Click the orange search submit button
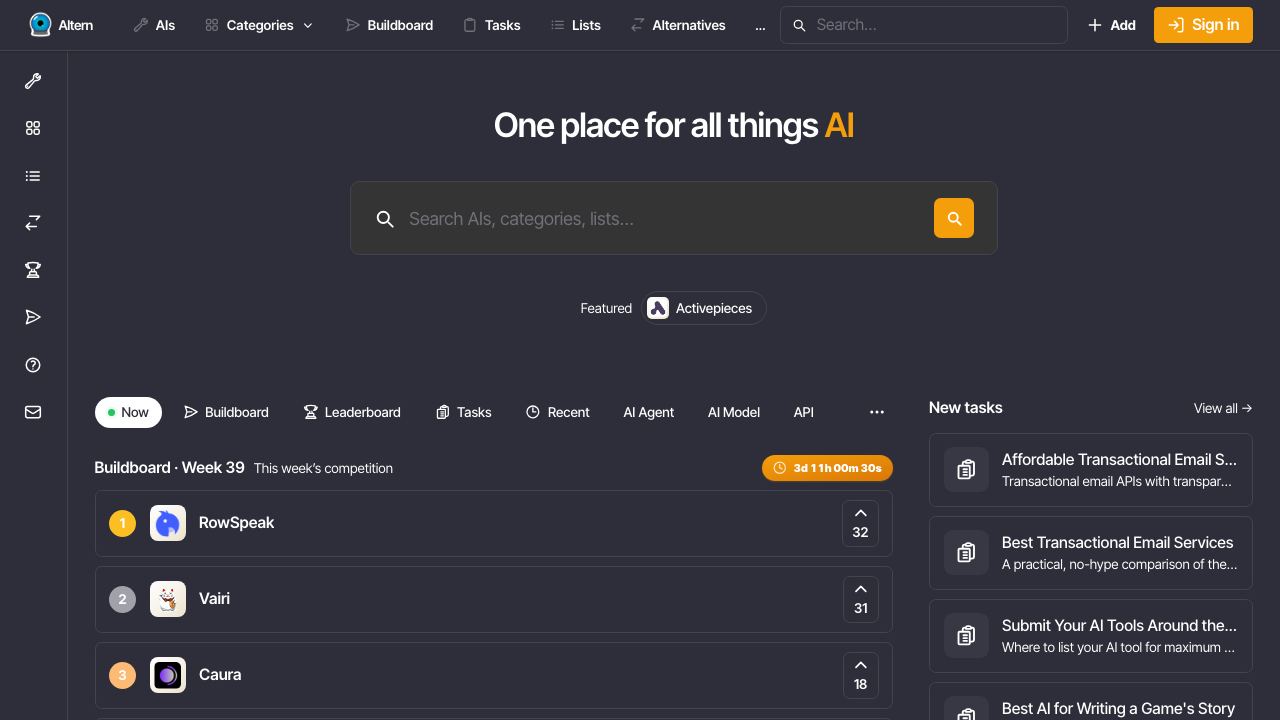The width and height of the screenshot is (1280, 720). (954, 218)
